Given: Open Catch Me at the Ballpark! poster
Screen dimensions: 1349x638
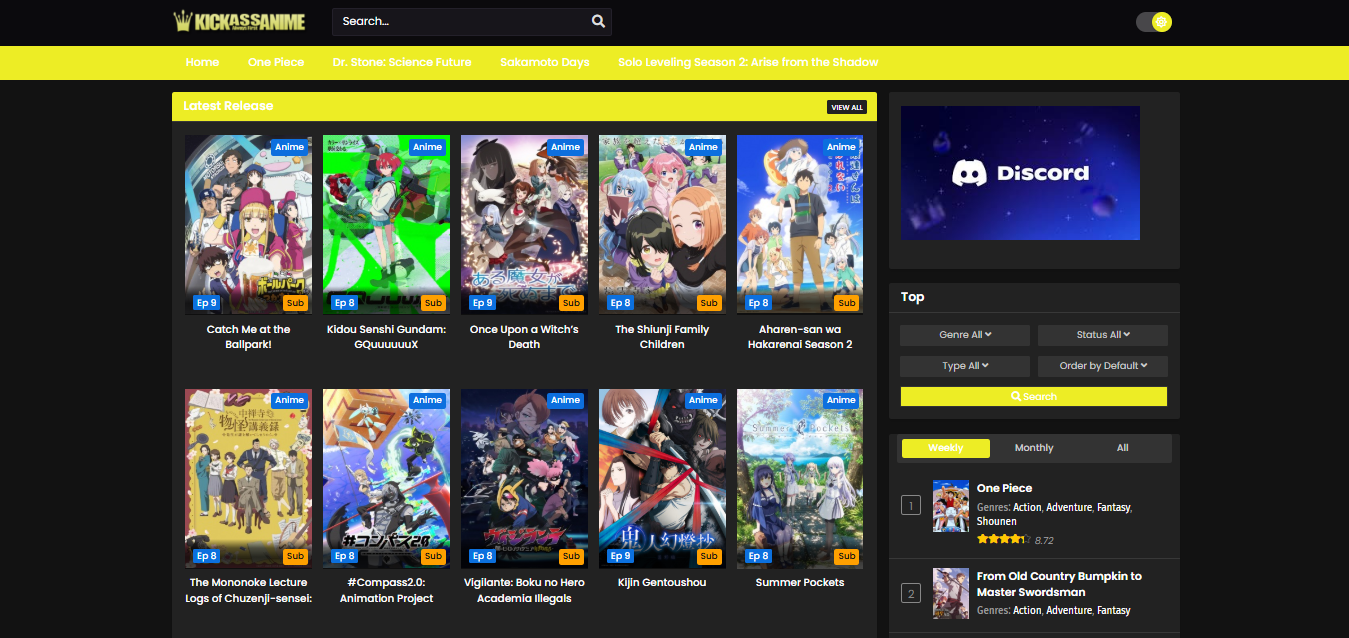Looking at the screenshot, I should click(248, 225).
